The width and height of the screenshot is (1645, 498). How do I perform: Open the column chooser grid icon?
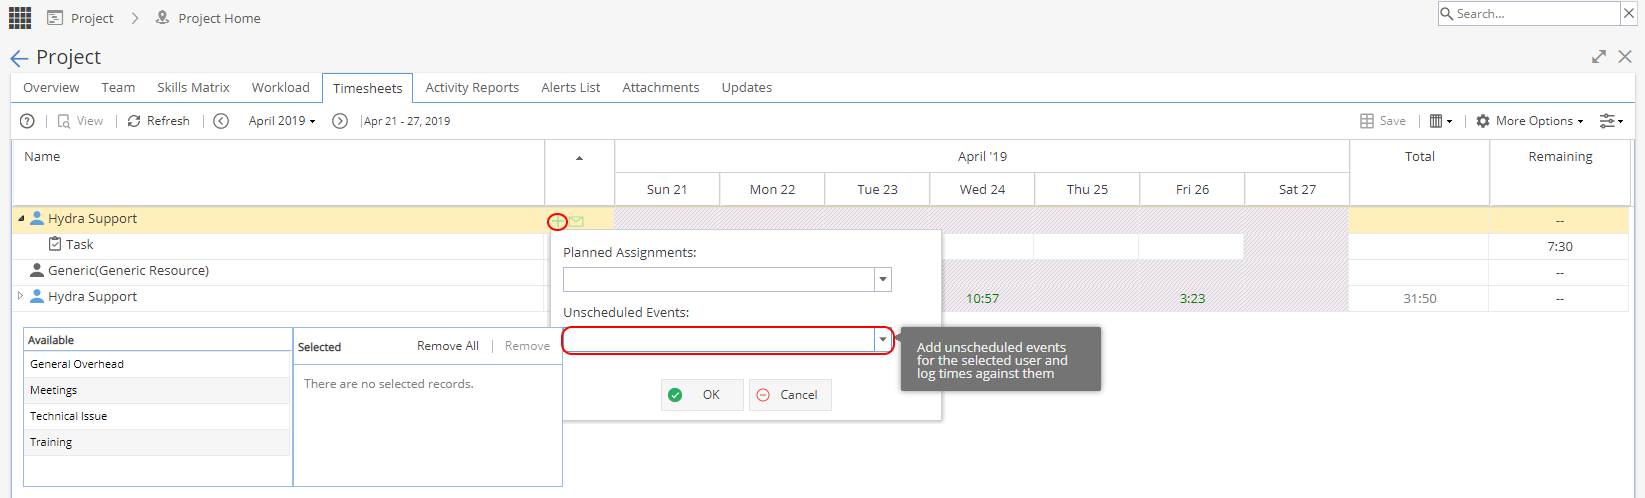(1440, 121)
